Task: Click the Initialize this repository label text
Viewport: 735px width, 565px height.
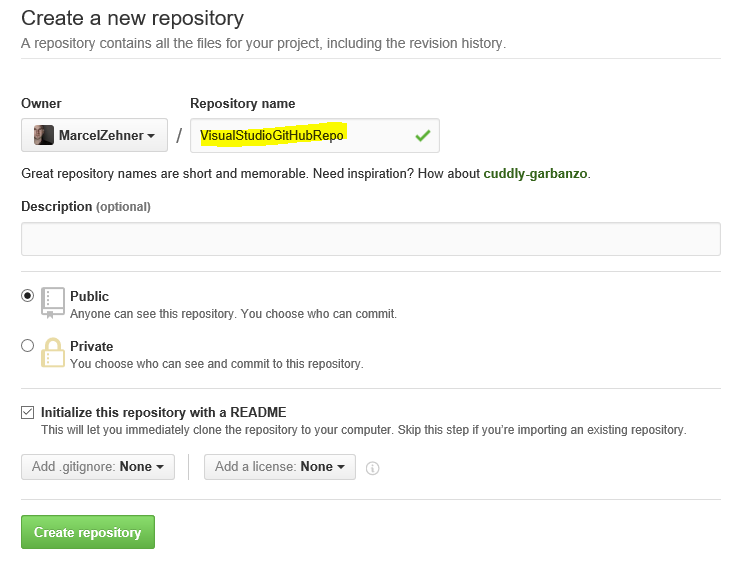Action: pyautogui.click(x=164, y=412)
